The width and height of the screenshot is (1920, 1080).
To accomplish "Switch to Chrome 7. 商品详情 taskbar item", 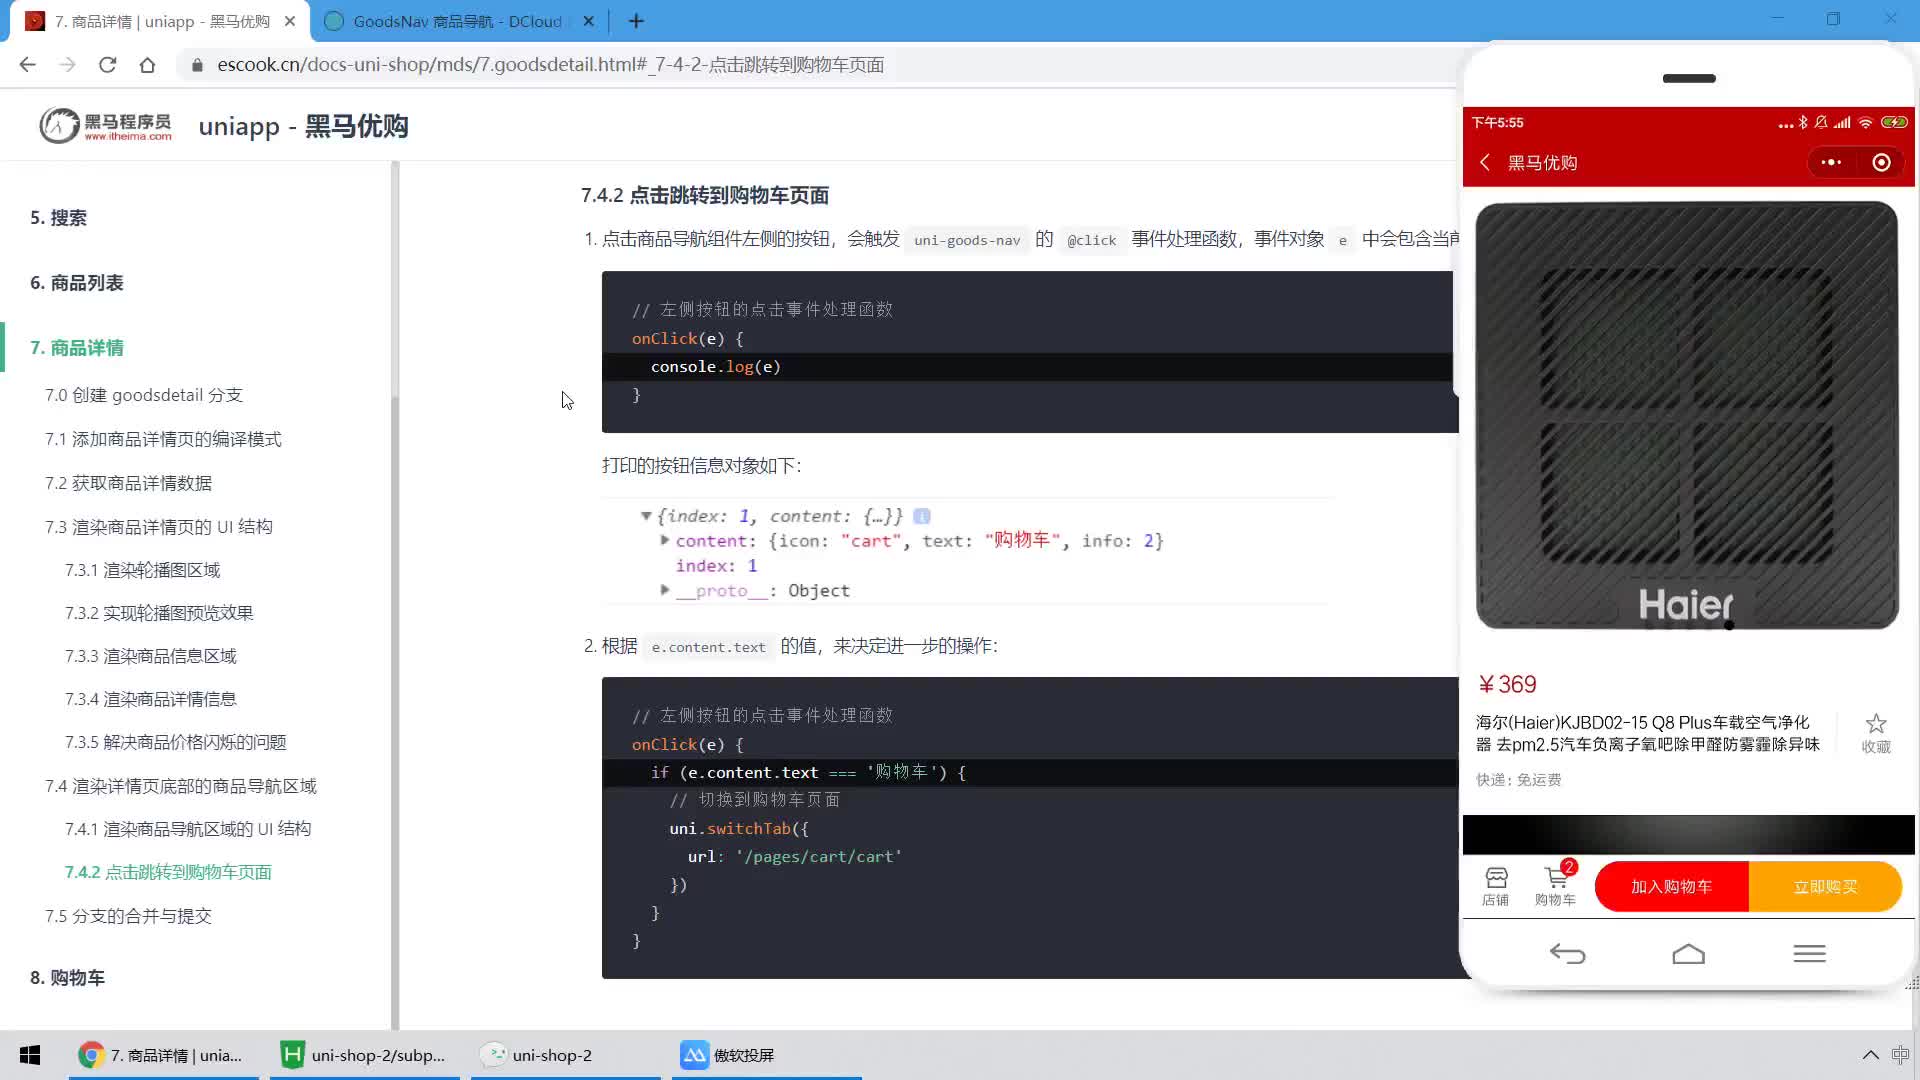I will coord(163,1055).
